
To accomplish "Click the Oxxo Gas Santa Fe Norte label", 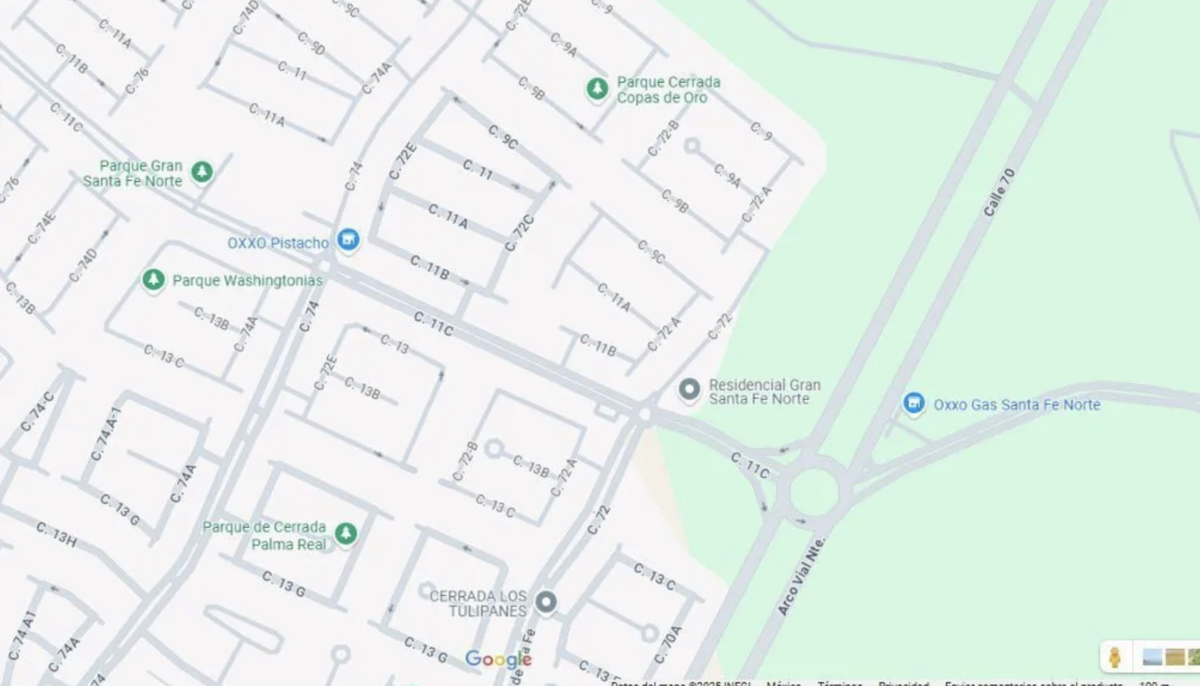I will tap(1017, 405).
